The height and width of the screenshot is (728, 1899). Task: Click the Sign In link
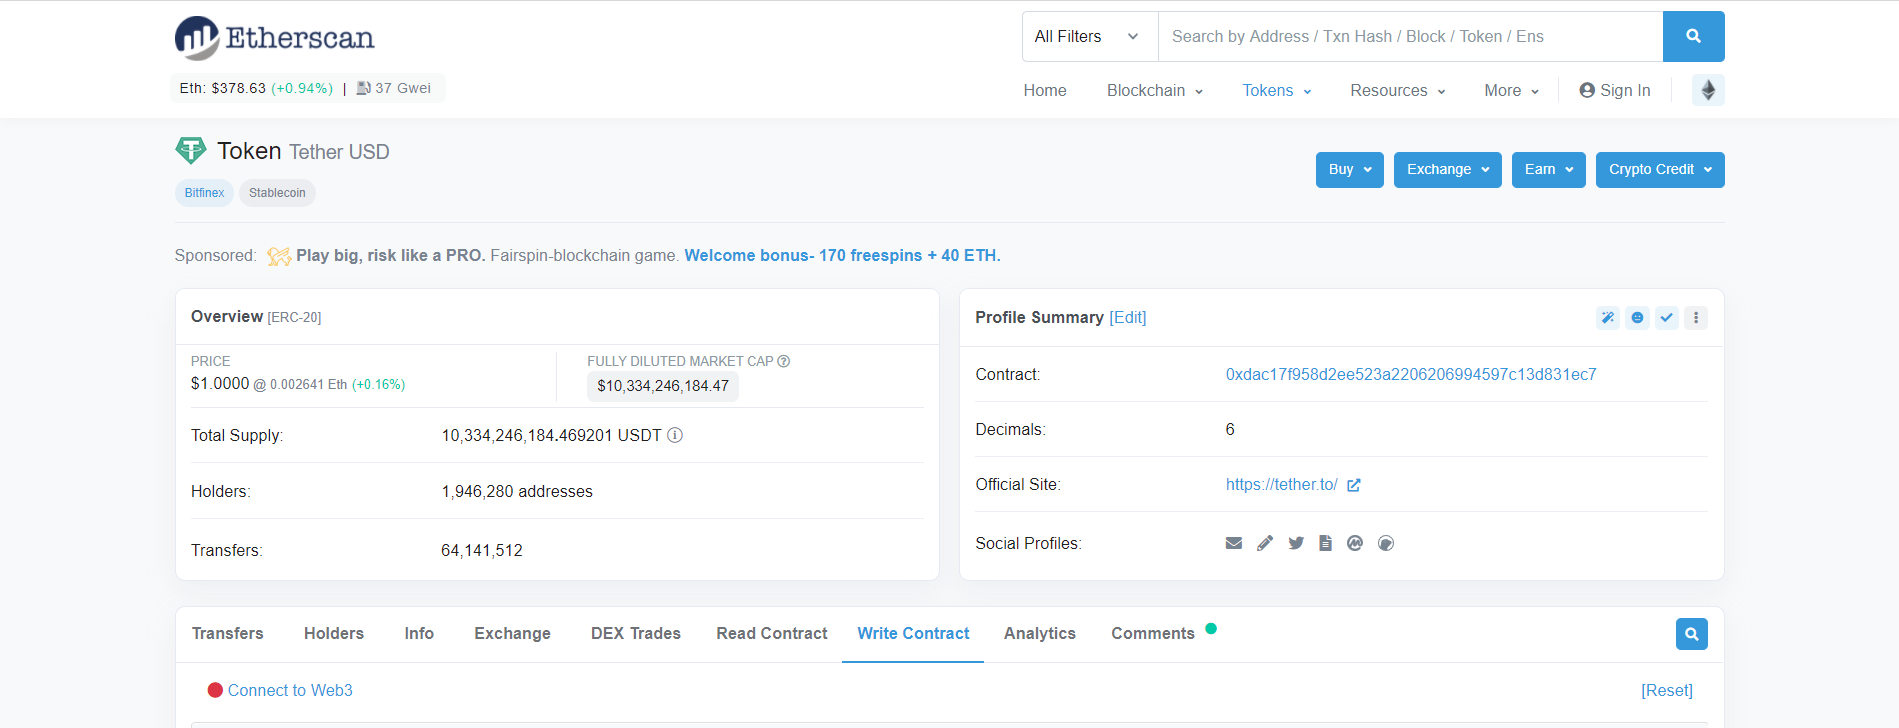coord(1615,90)
